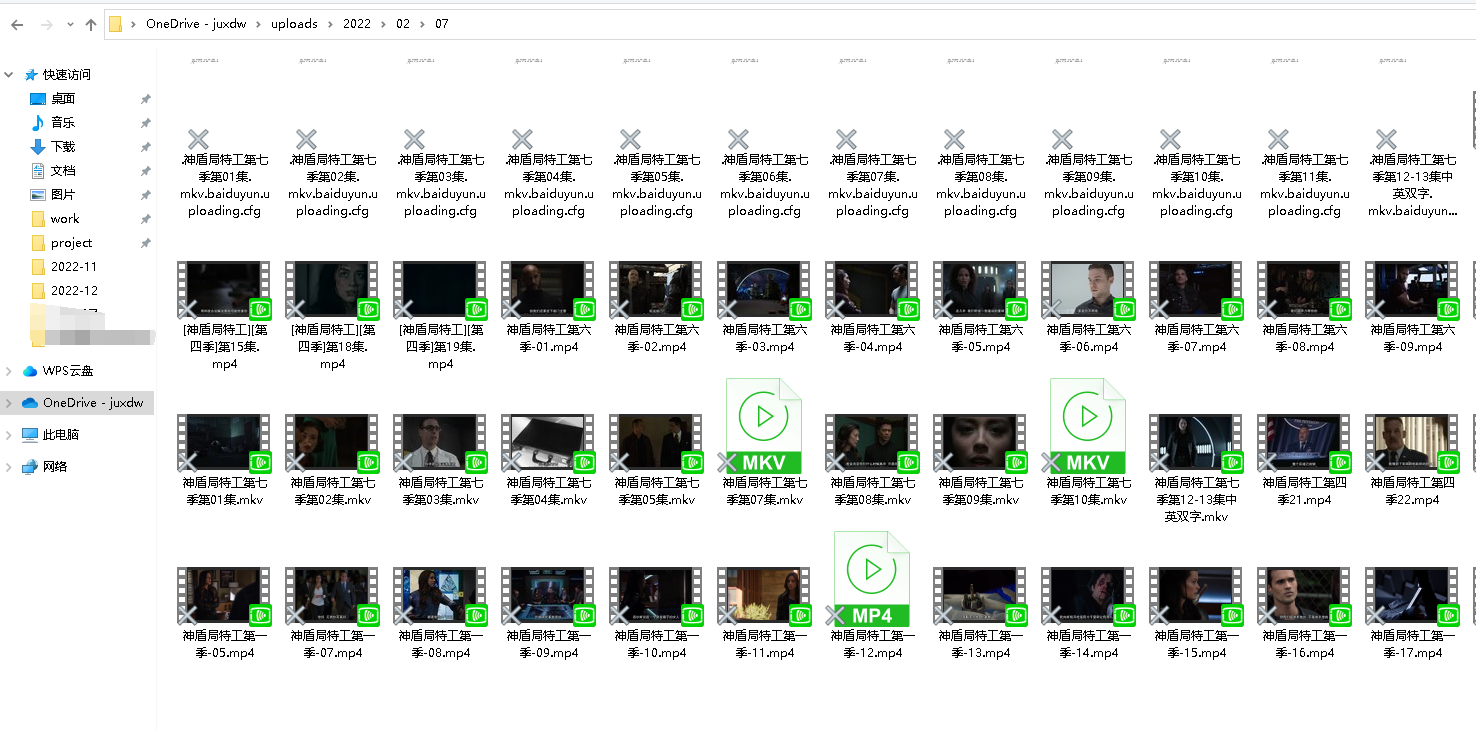Select video 神盾局特工第七季第03集.mkv thumbnail
1476x731 pixels.
click(x=439, y=443)
